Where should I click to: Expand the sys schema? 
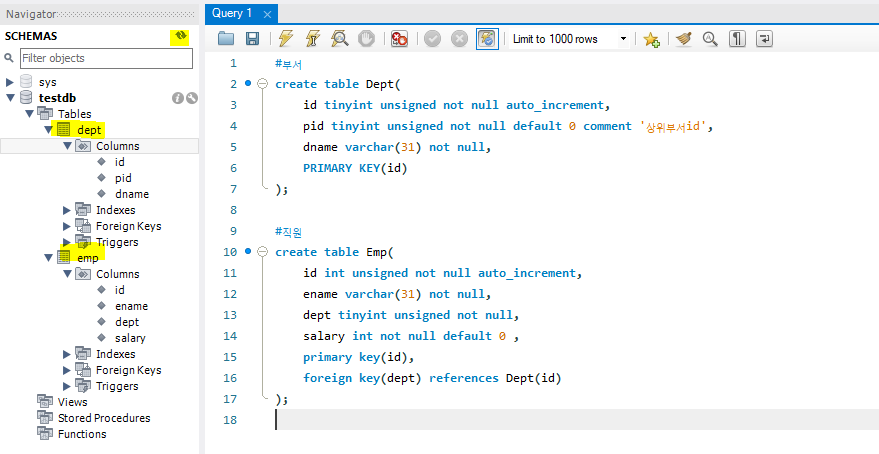pyautogui.click(x=10, y=82)
